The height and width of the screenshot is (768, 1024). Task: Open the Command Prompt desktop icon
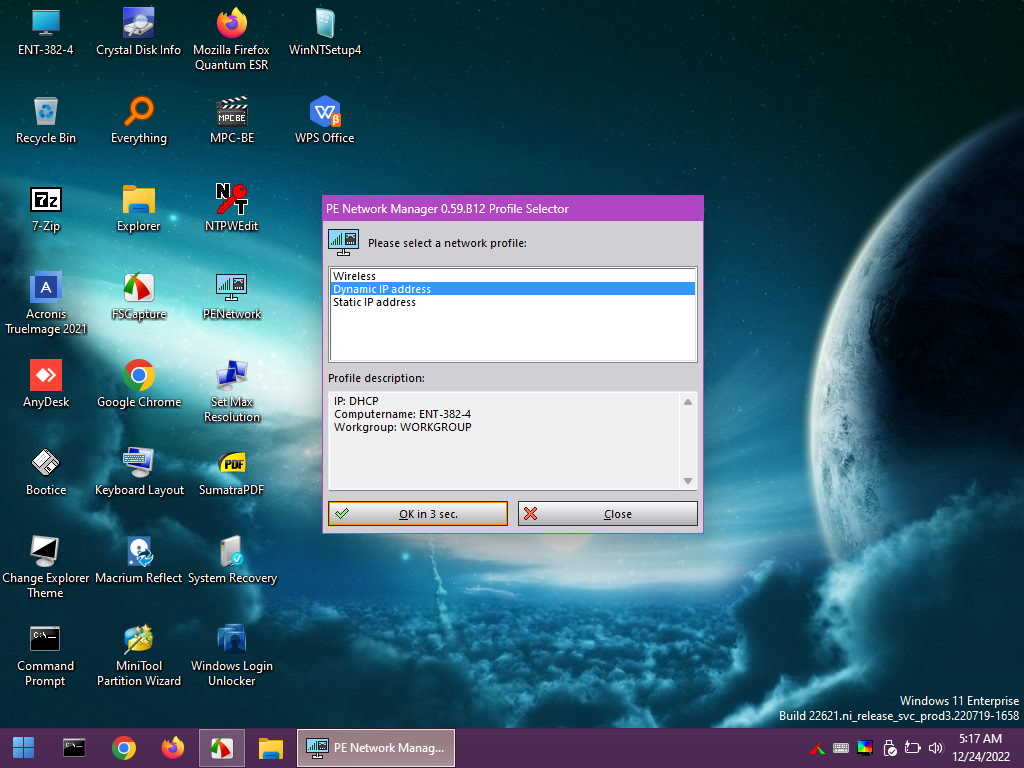(x=45, y=655)
